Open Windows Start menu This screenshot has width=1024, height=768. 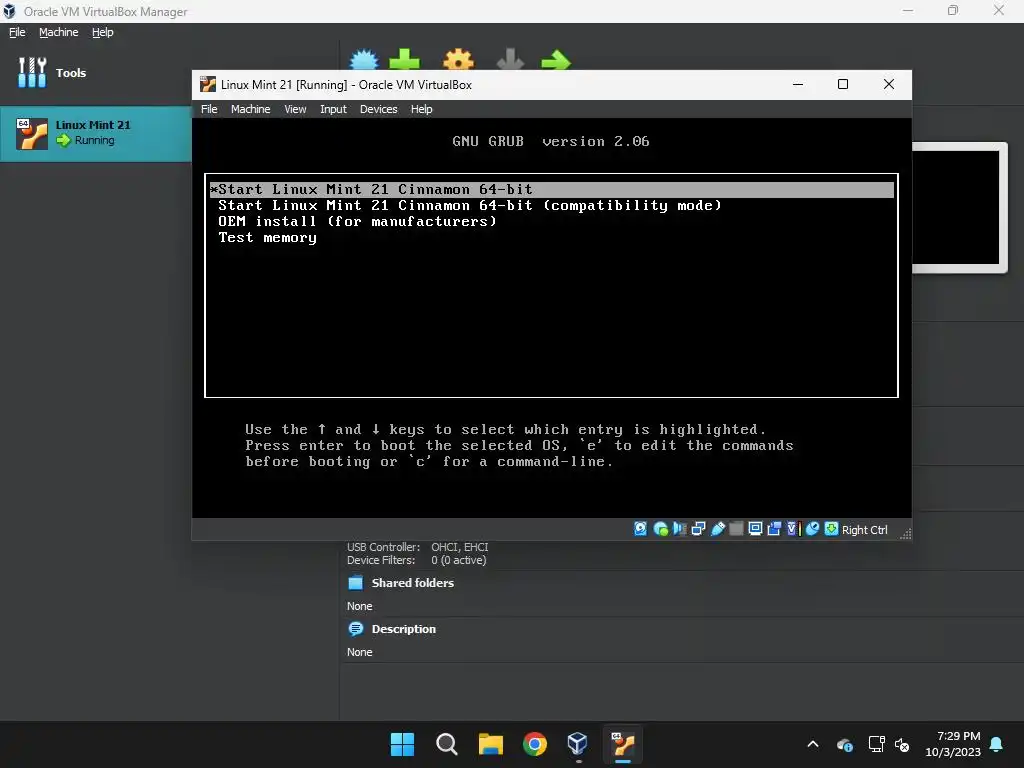pyautogui.click(x=402, y=744)
